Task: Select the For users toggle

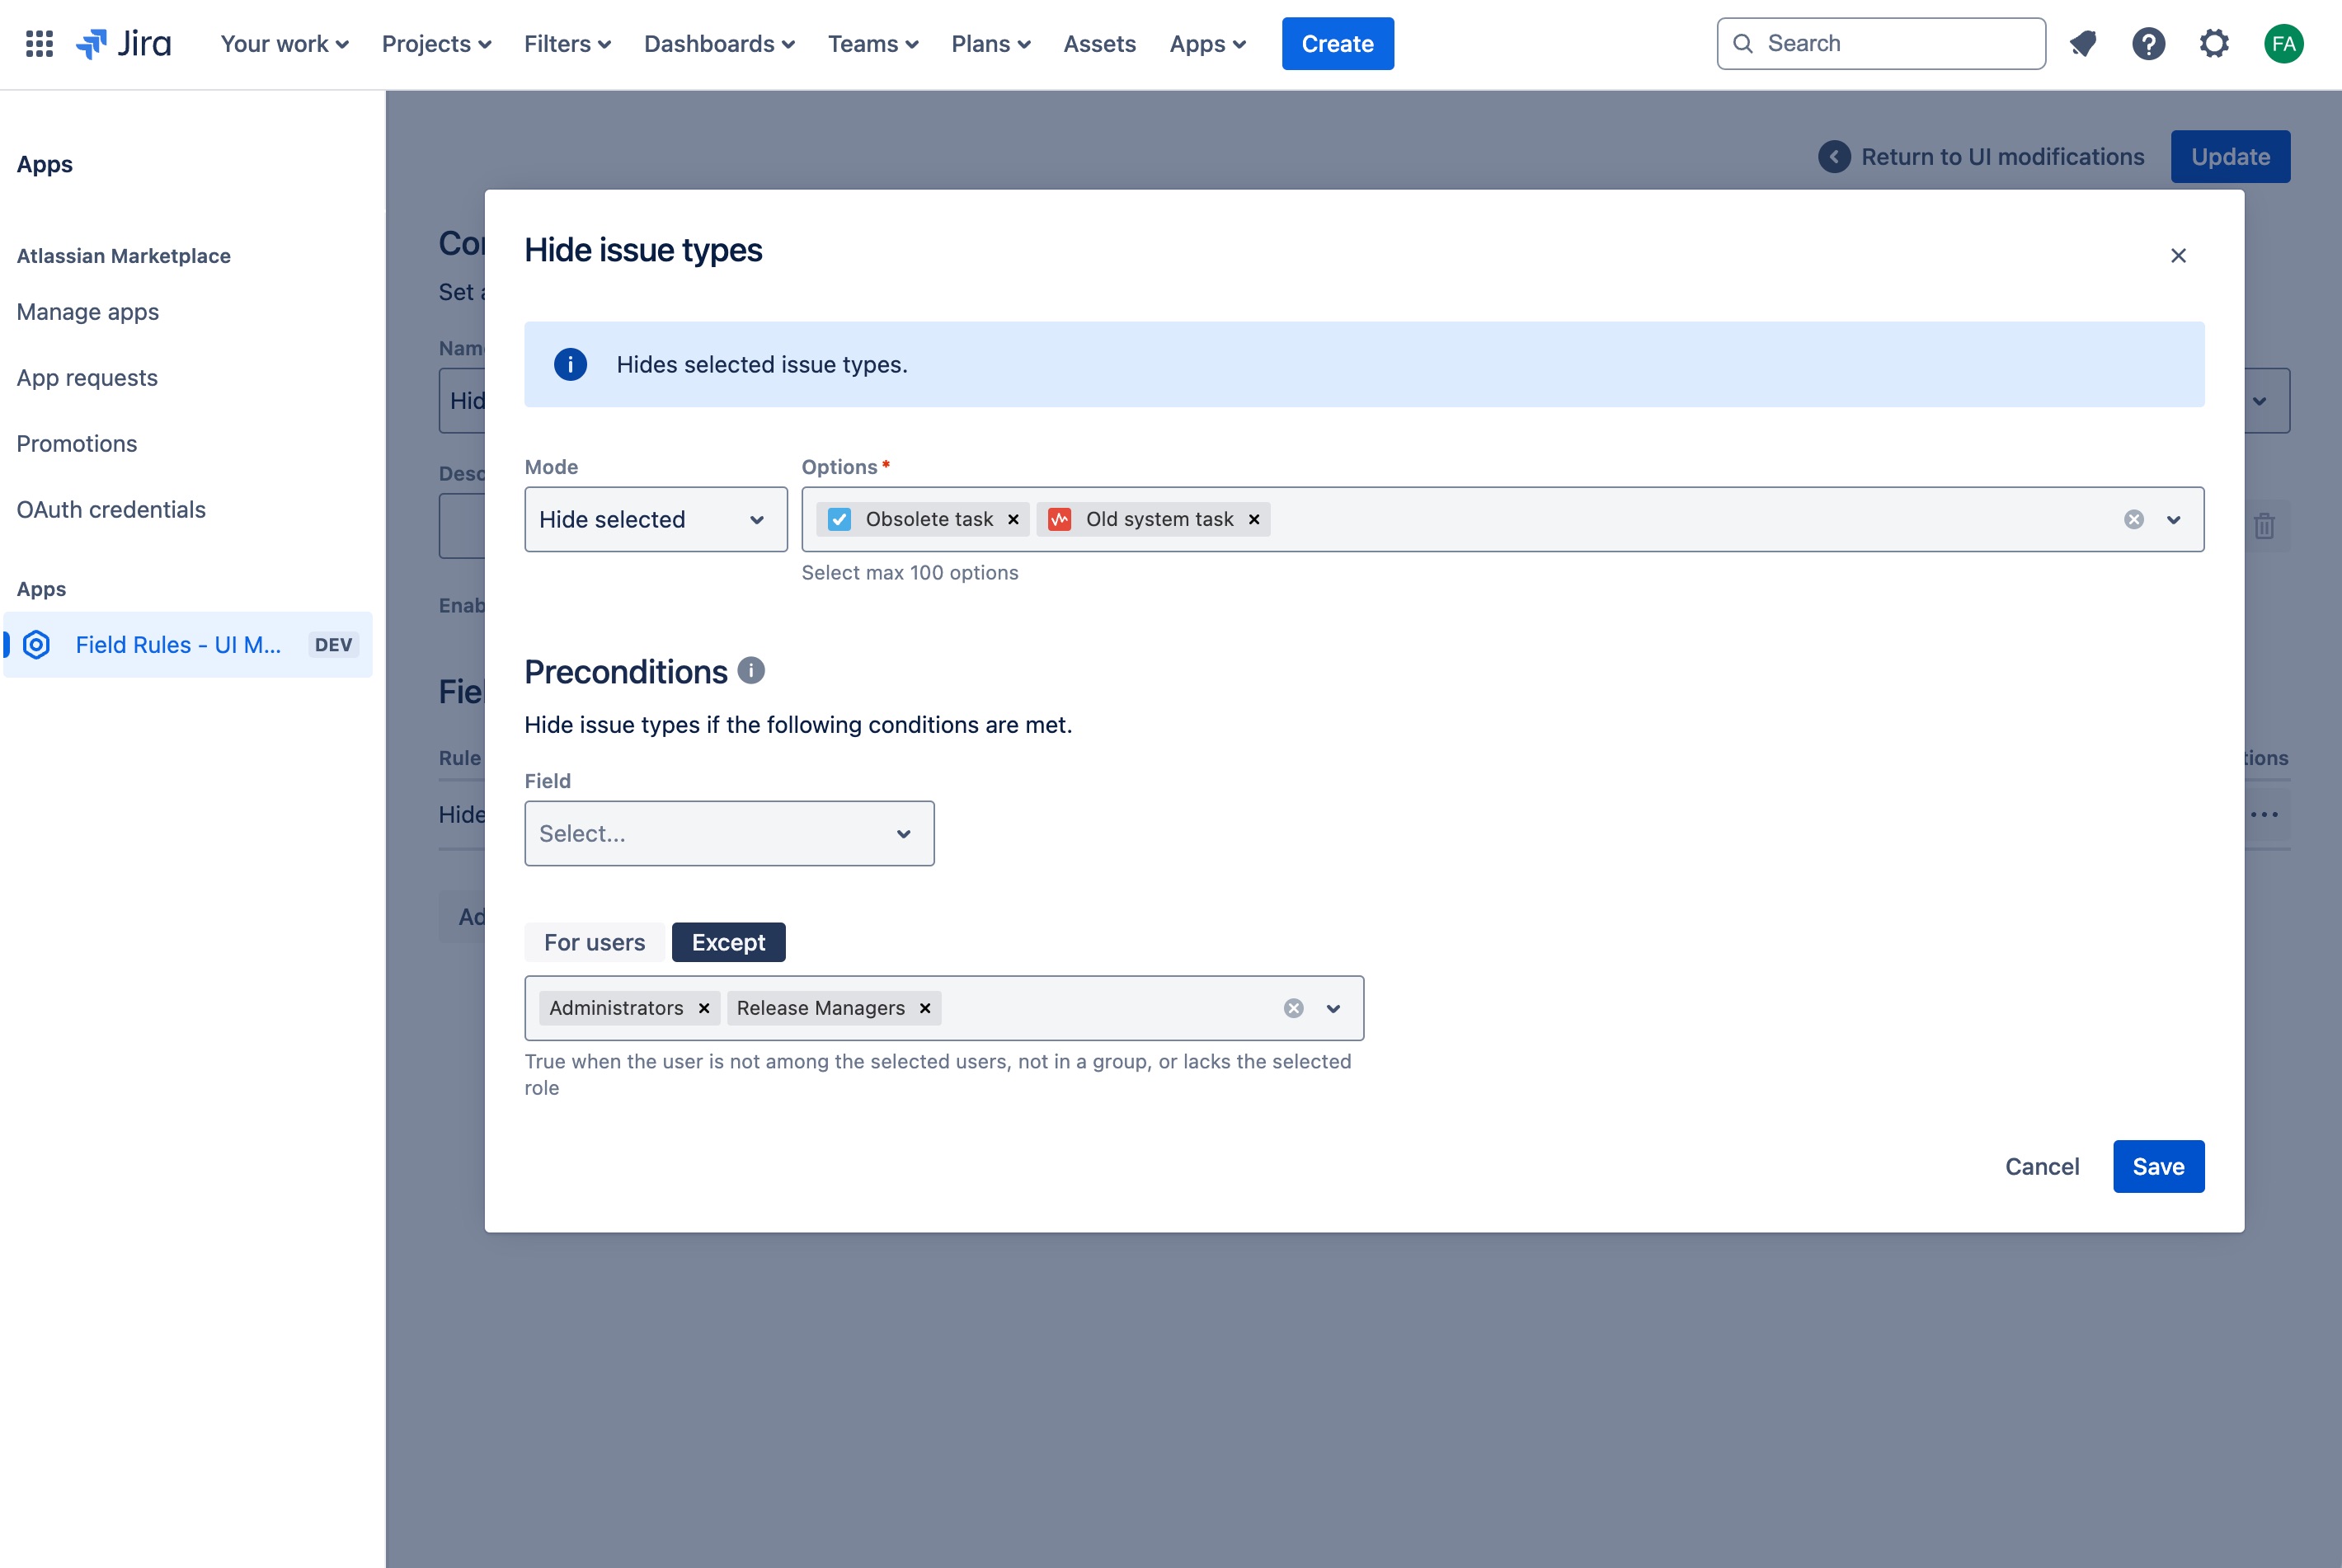Action: (x=594, y=942)
